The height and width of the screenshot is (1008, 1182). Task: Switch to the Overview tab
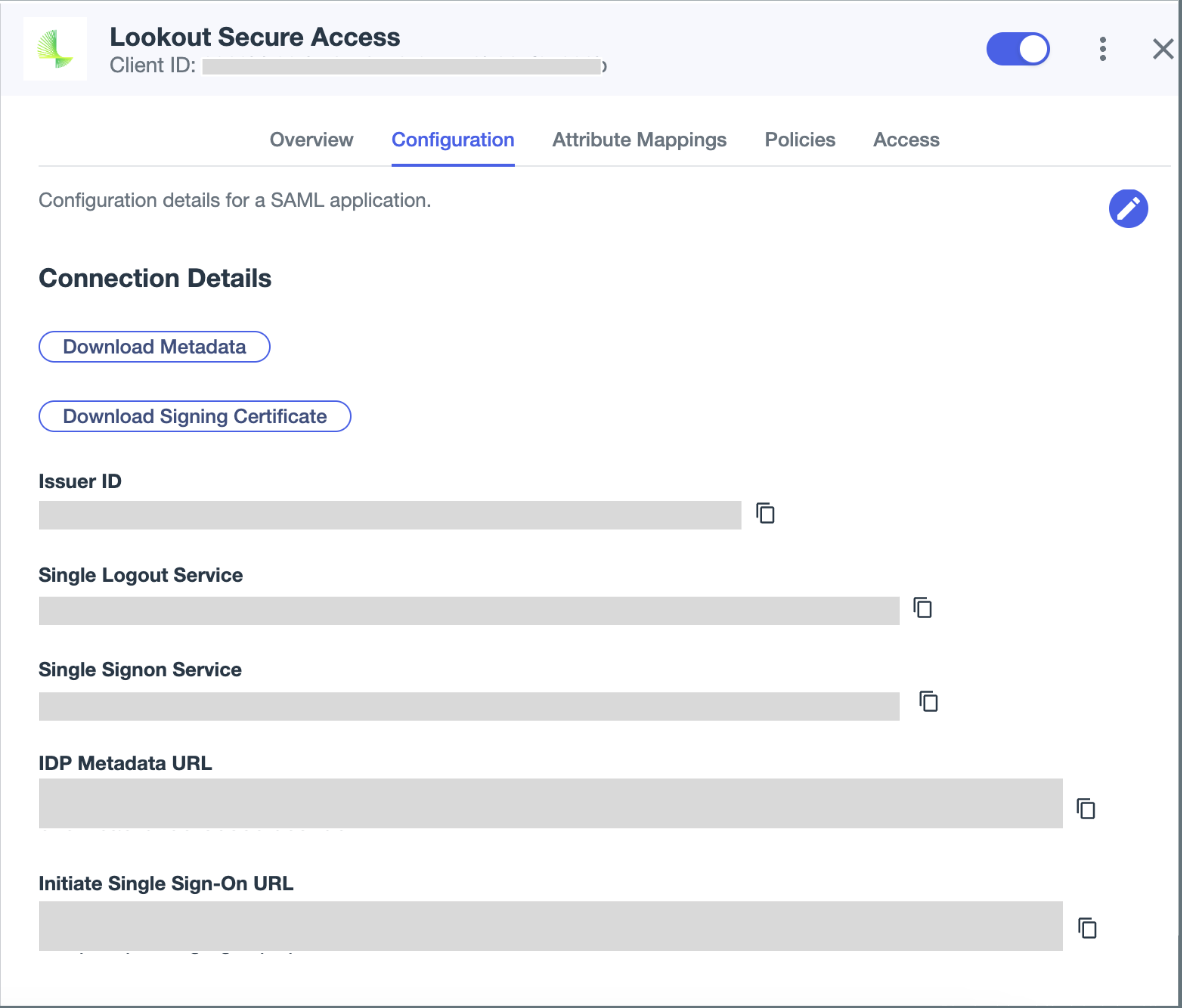pyautogui.click(x=311, y=139)
